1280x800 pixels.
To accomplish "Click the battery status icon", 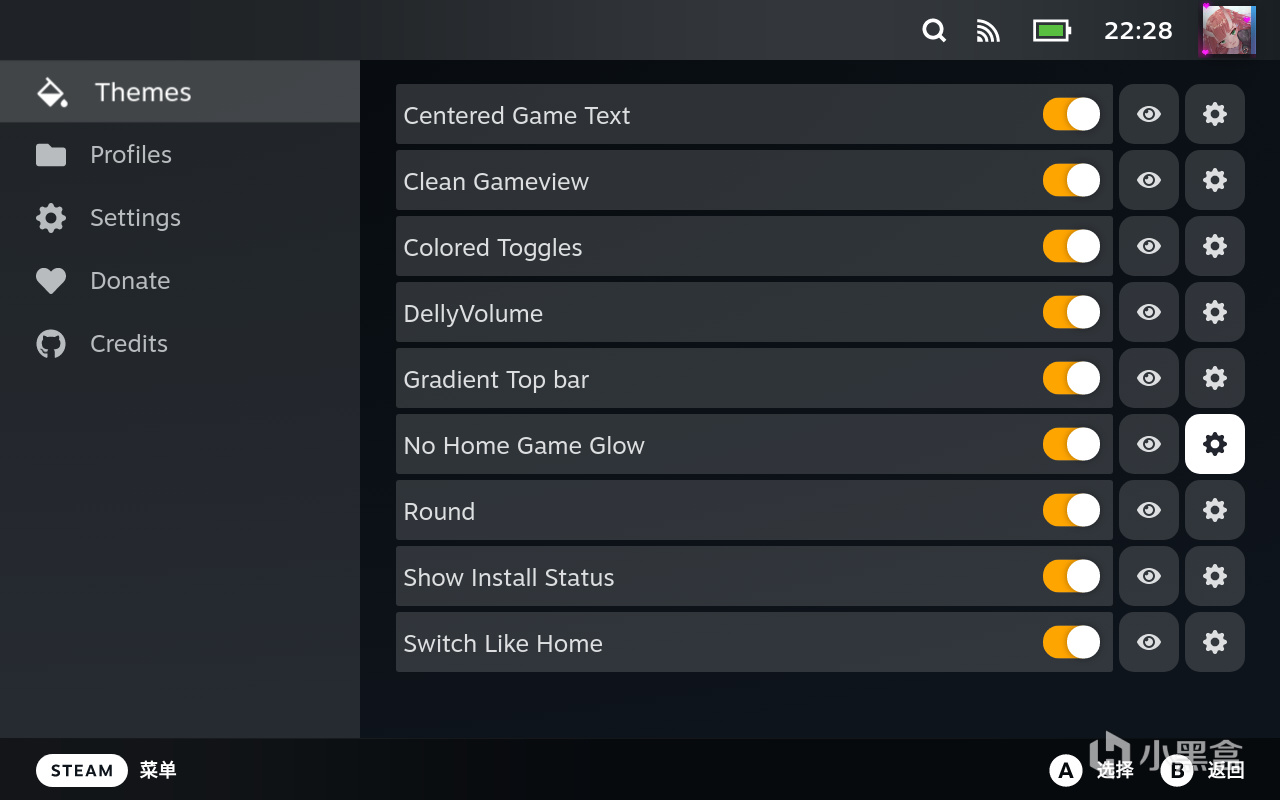I will (1051, 31).
